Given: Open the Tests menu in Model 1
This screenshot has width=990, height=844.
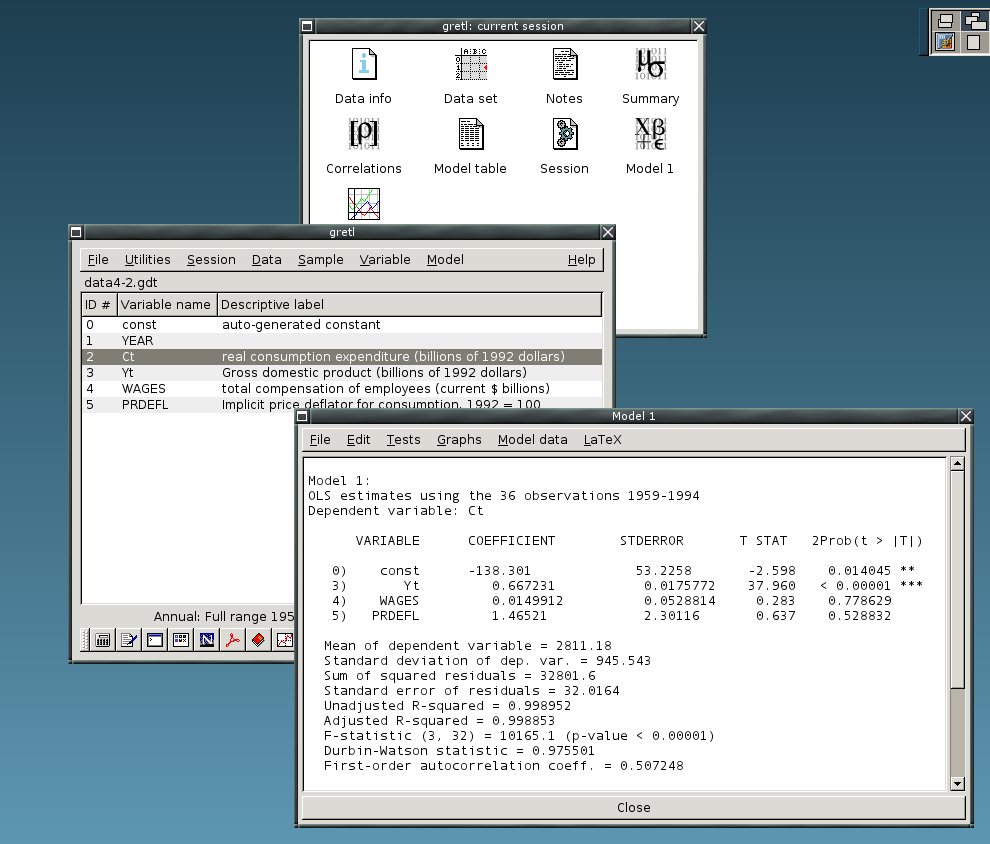Looking at the screenshot, I should 403,440.
